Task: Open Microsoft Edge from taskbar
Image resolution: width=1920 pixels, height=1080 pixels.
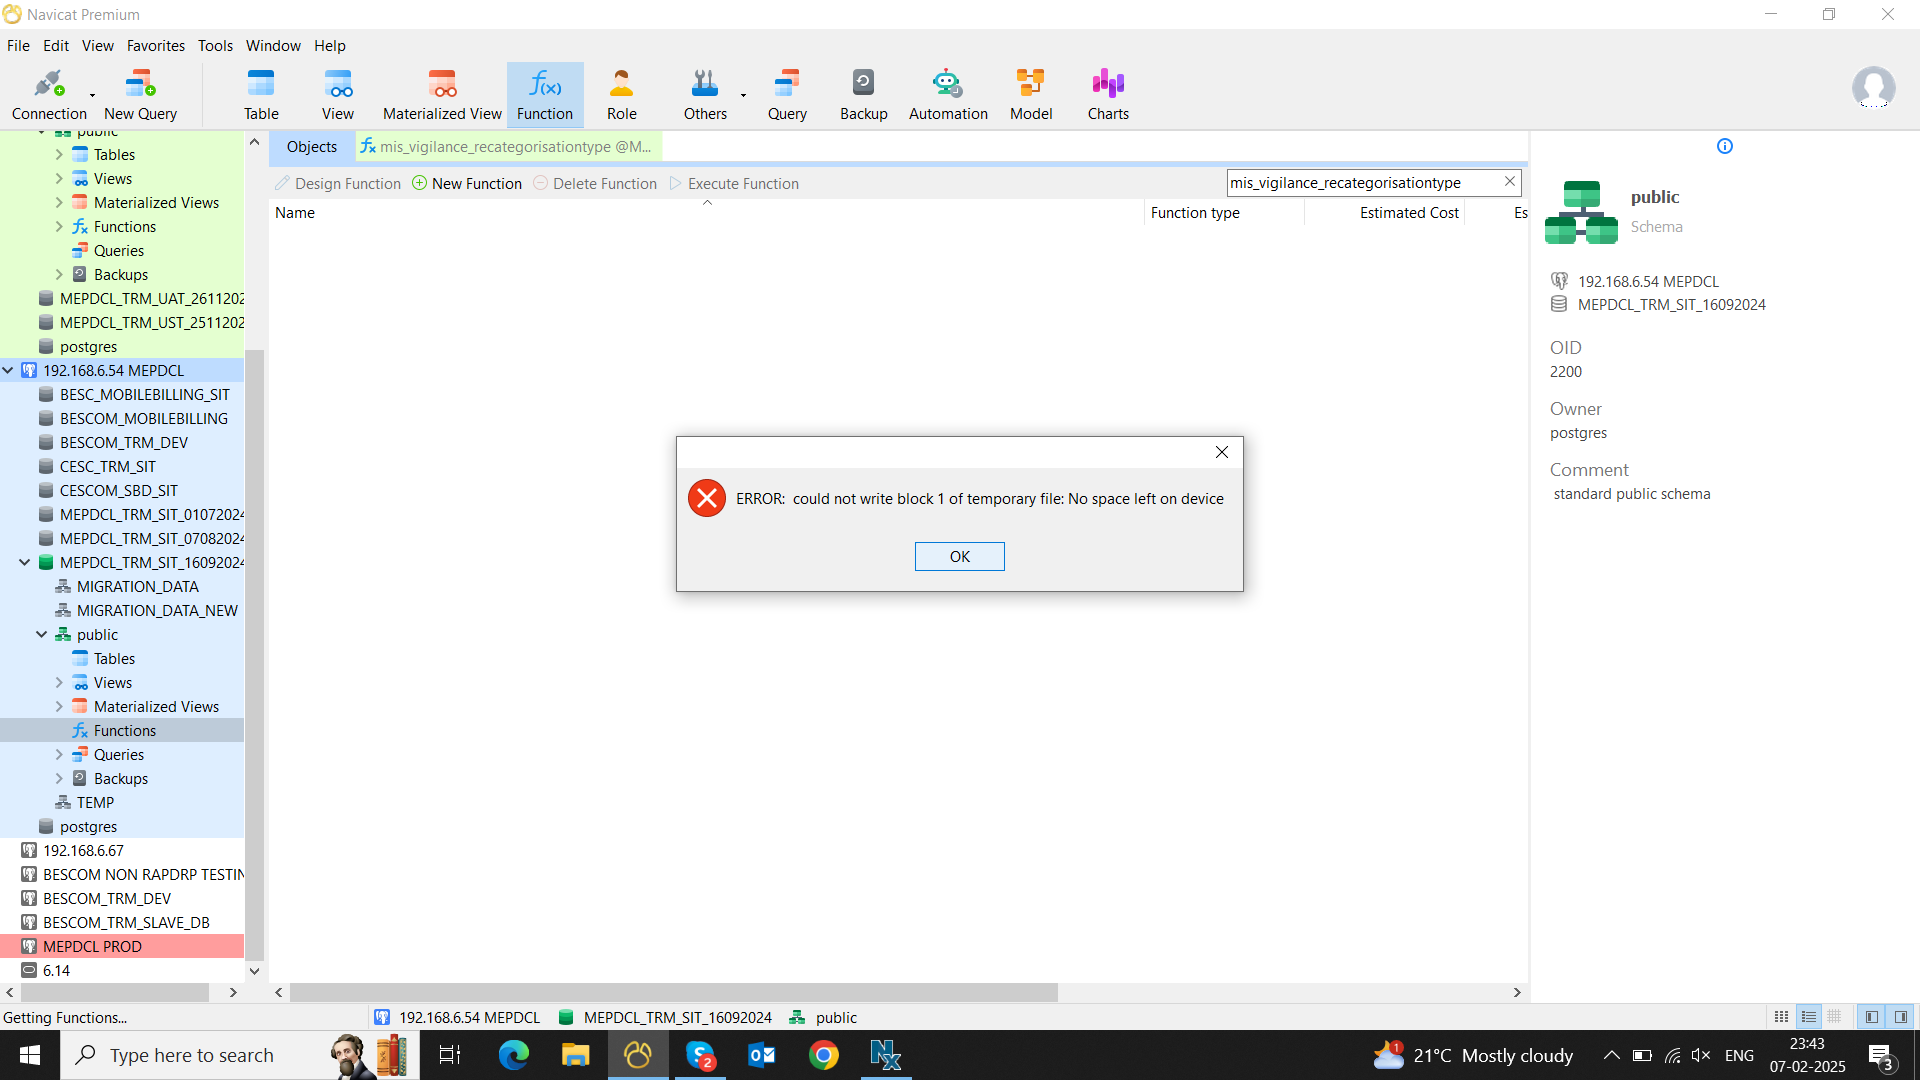Action: point(514,1055)
